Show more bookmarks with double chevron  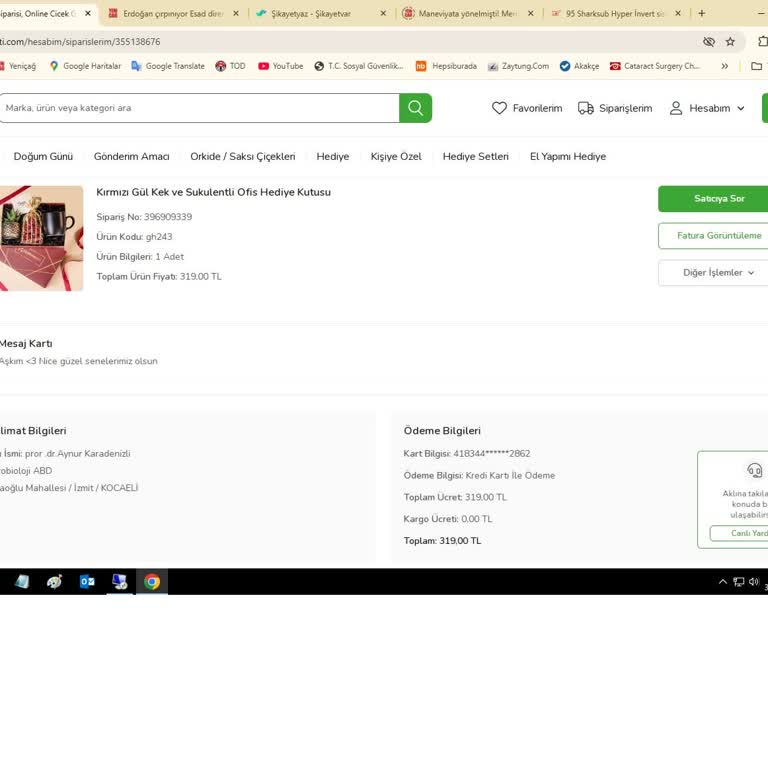[724, 66]
